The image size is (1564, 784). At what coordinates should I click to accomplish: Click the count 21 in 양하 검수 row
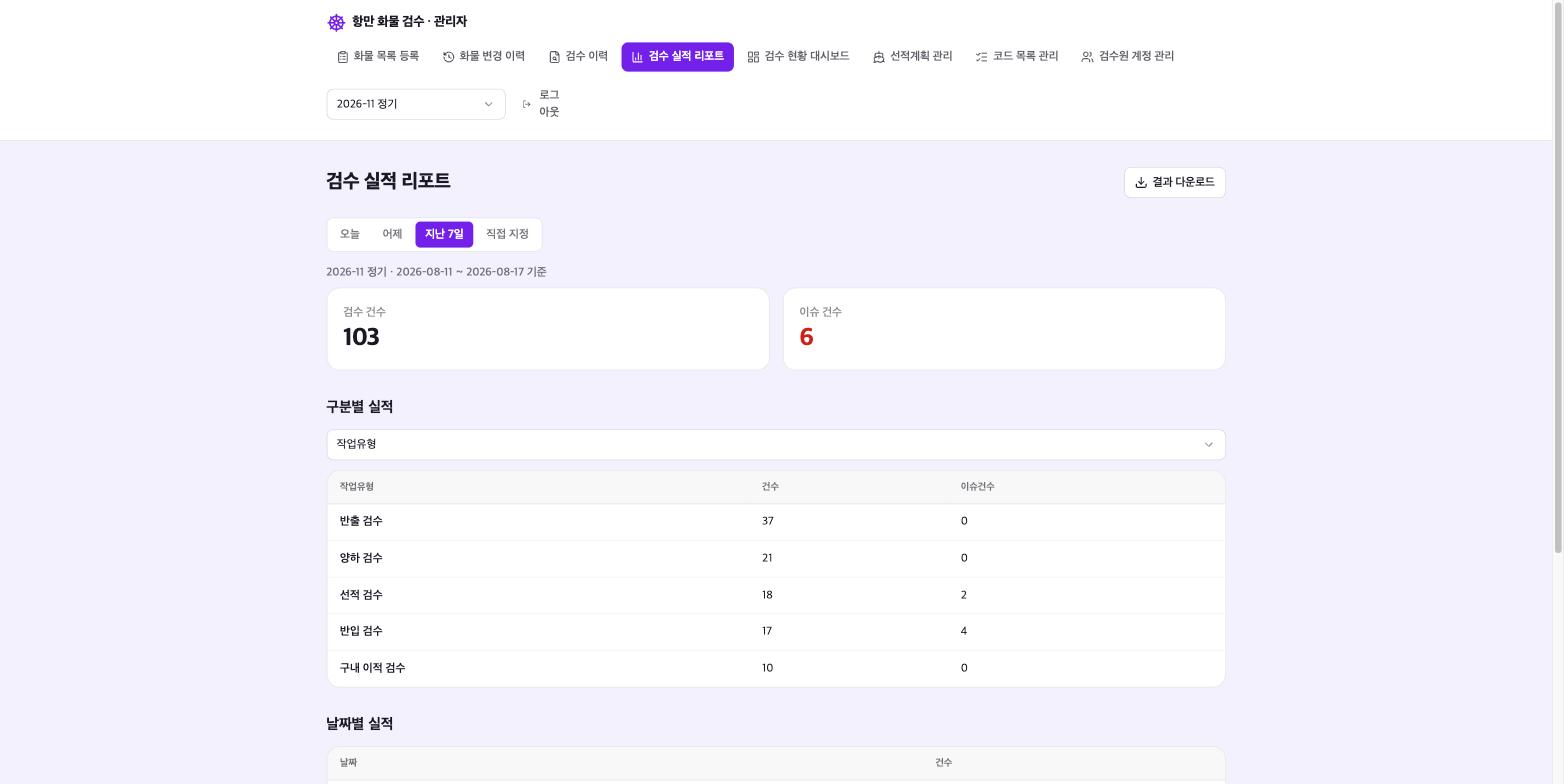click(x=767, y=559)
